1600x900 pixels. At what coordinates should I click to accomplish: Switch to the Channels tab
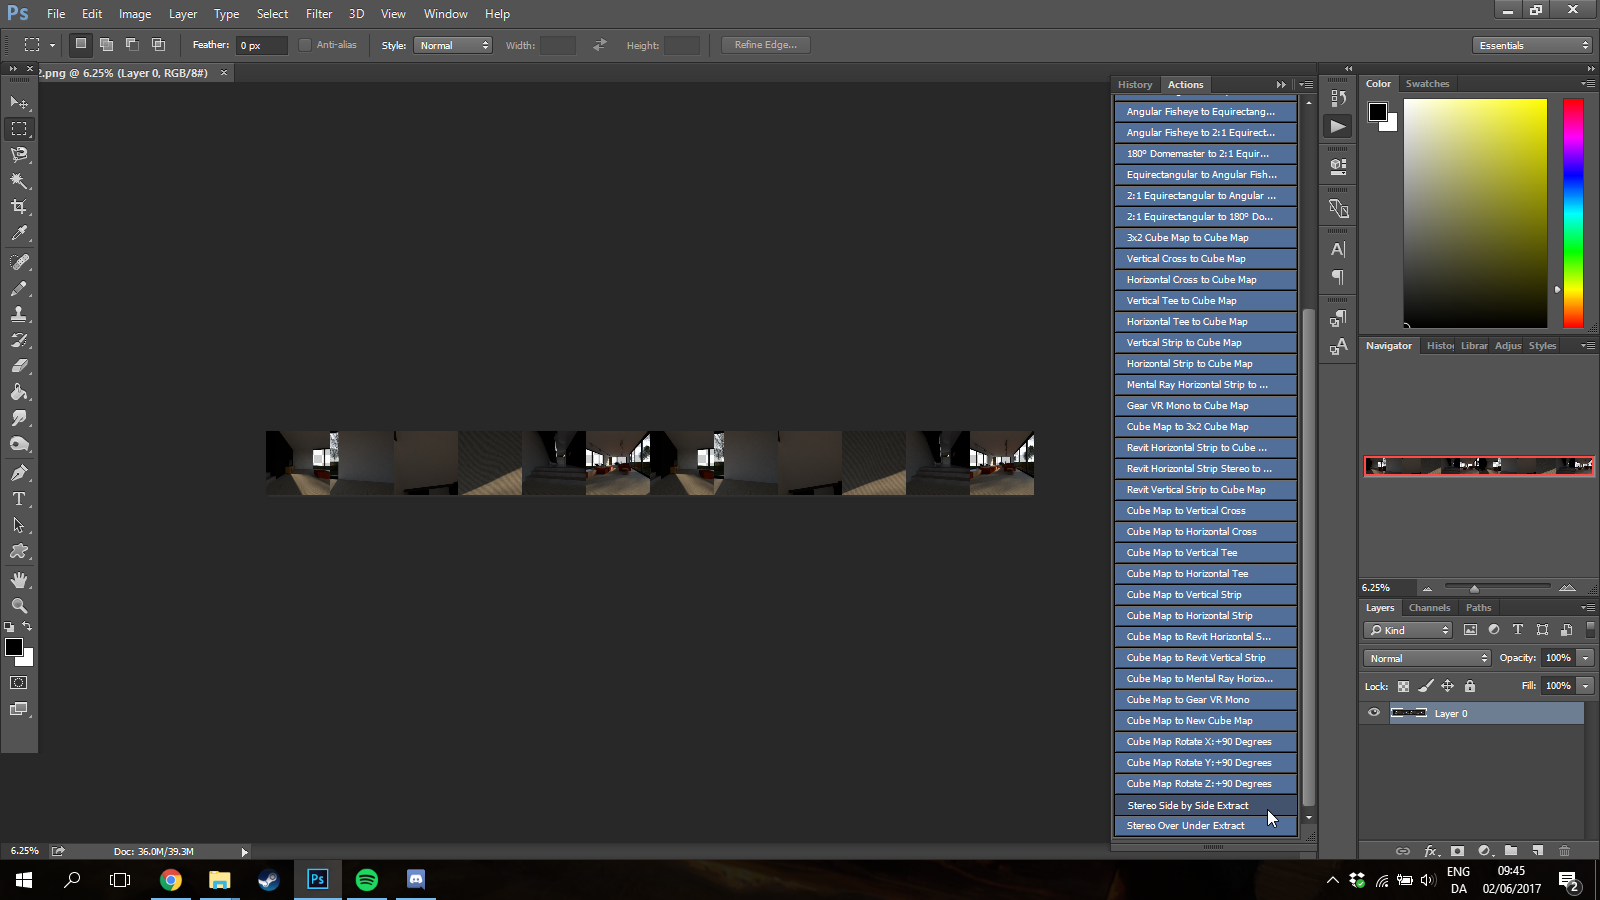tap(1429, 608)
